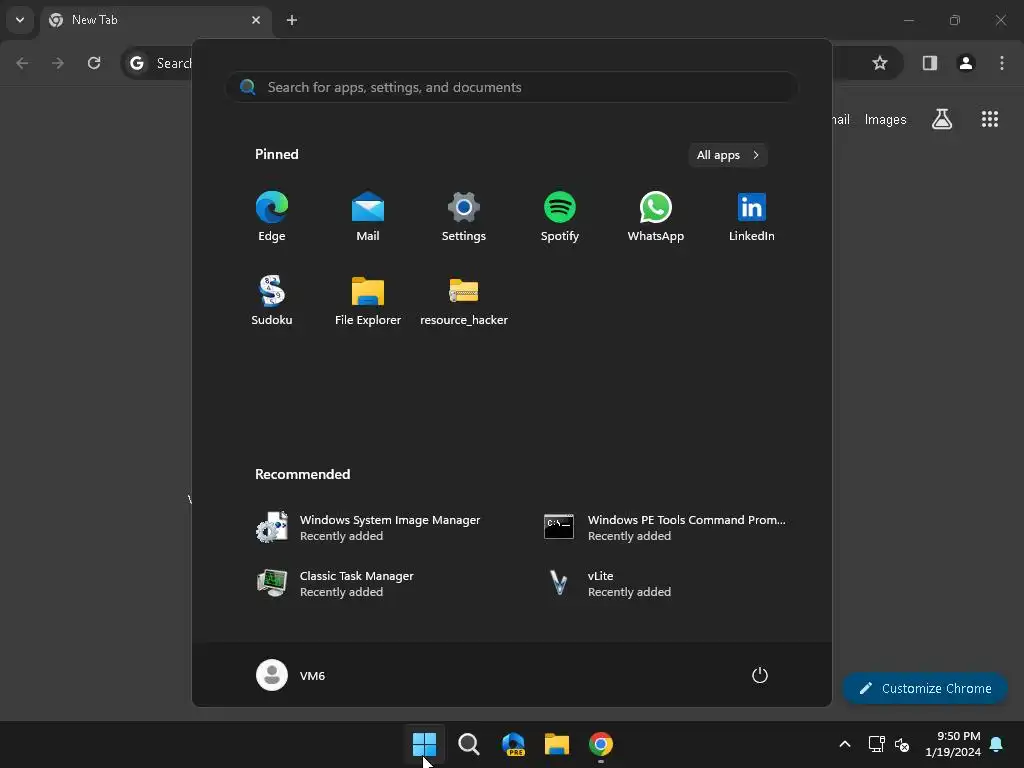Open the Sudoku game
Viewport: 1024px width, 768px height.
(272, 300)
